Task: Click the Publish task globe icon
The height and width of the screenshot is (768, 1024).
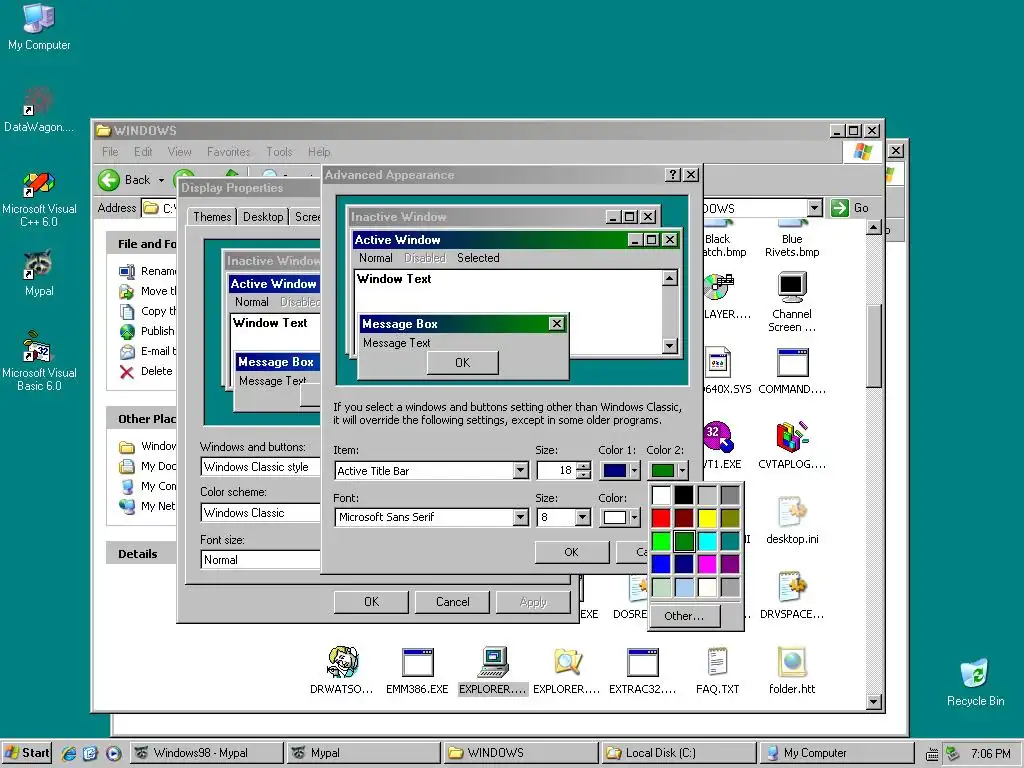Action: click(x=127, y=331)
